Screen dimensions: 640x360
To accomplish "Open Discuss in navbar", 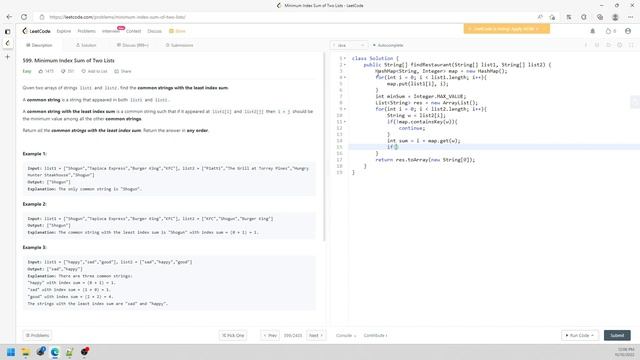I will (154, 31).
